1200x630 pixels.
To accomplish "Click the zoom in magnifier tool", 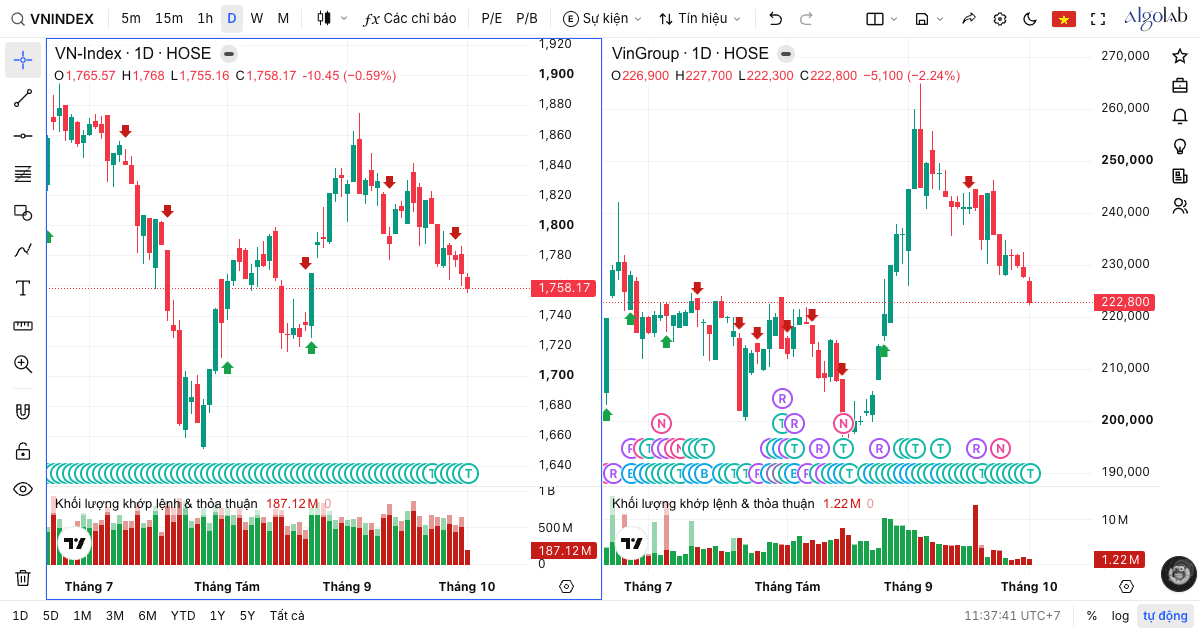I will pos(23,364).
